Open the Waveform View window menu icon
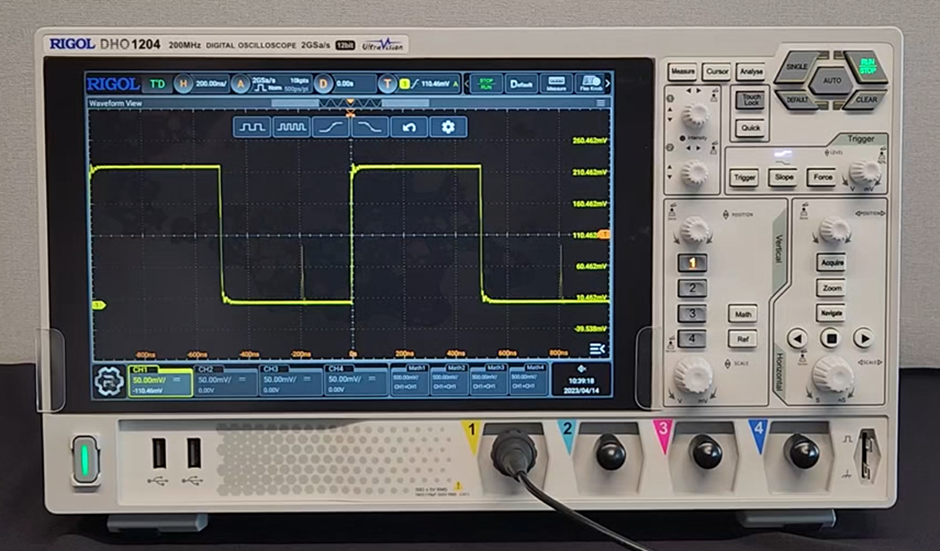 click(x=601, y=103)
